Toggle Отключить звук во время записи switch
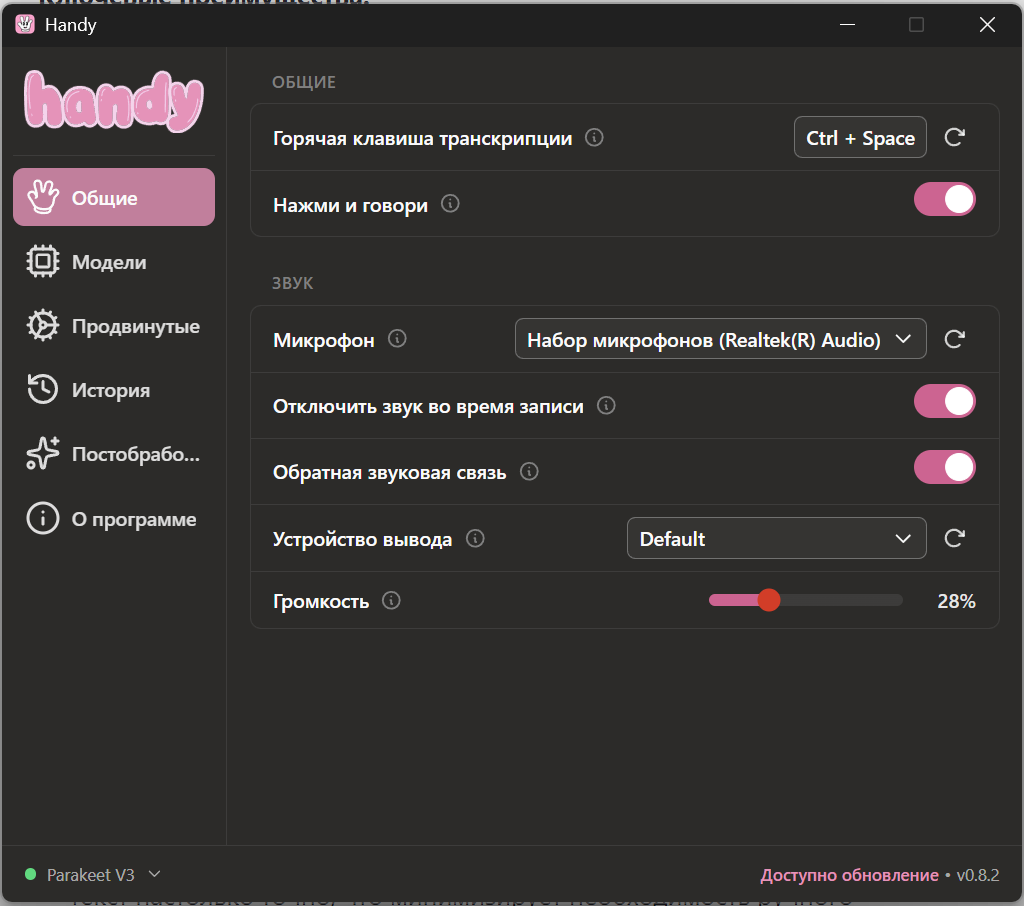Image resolution: width=1024 pixels, height=906 pixels. [944, 401]
